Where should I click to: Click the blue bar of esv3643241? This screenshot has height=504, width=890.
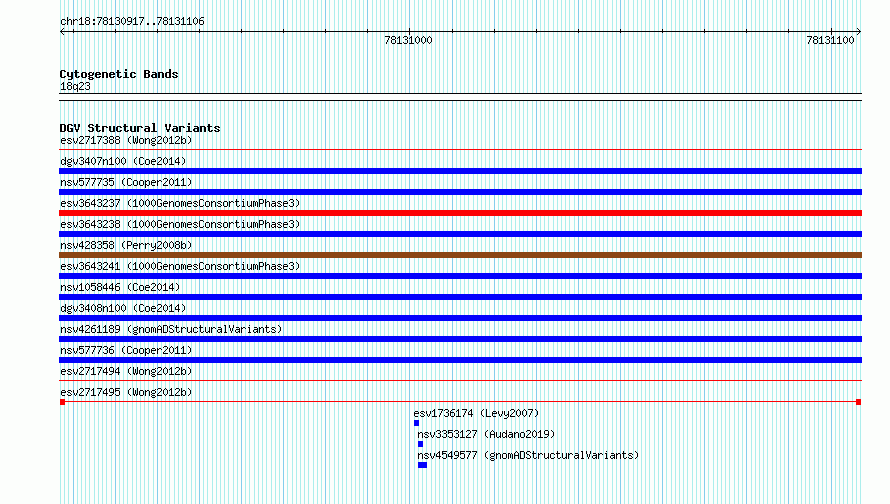click(x=460, y=276)
